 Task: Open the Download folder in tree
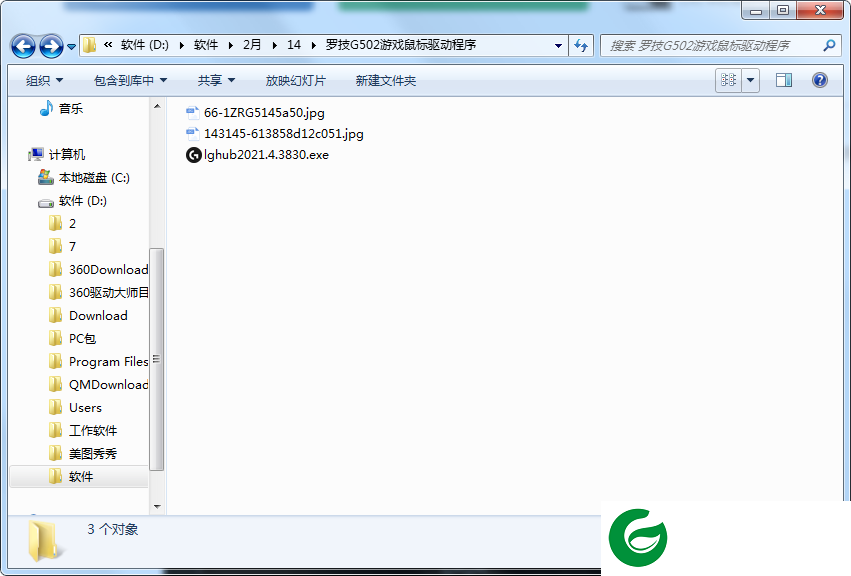(98, 315)
